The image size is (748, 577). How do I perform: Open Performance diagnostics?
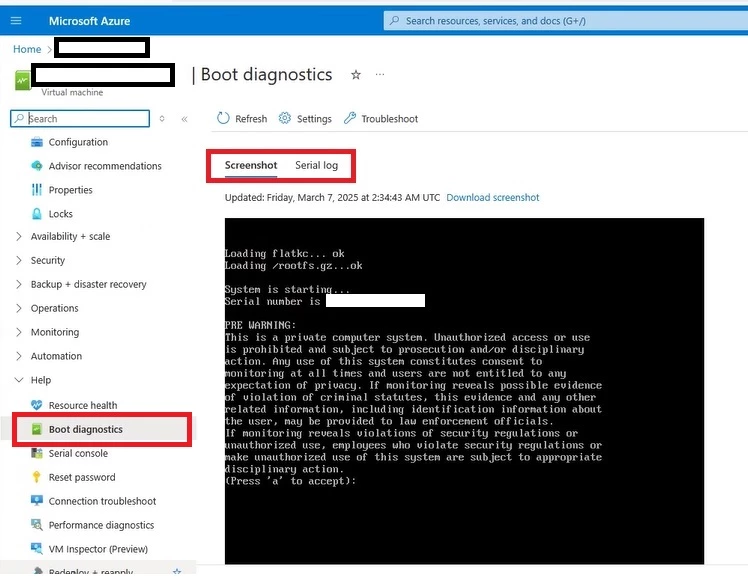102,525
